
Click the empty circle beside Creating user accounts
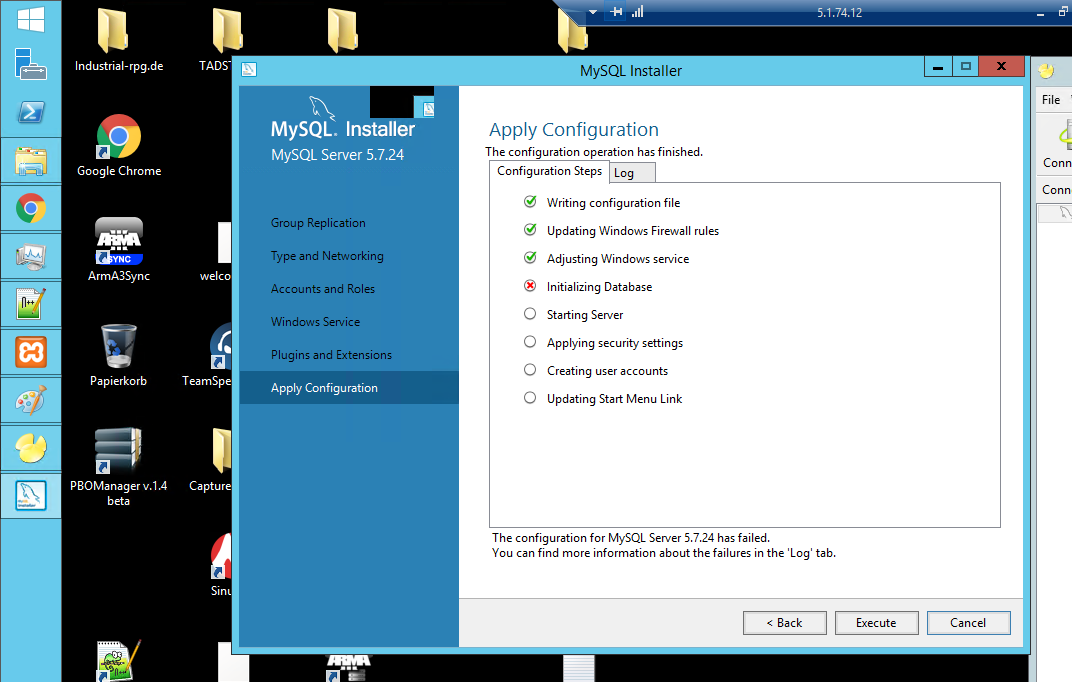(x=530, y=370)
